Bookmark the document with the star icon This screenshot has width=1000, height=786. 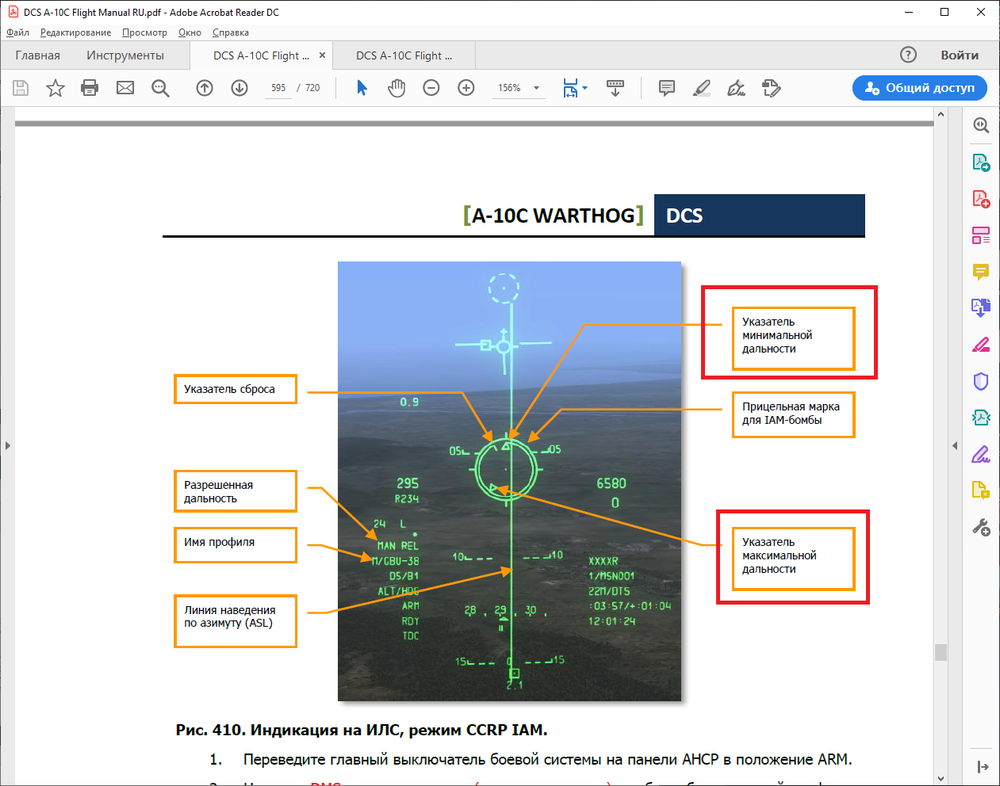pos(55,88)
